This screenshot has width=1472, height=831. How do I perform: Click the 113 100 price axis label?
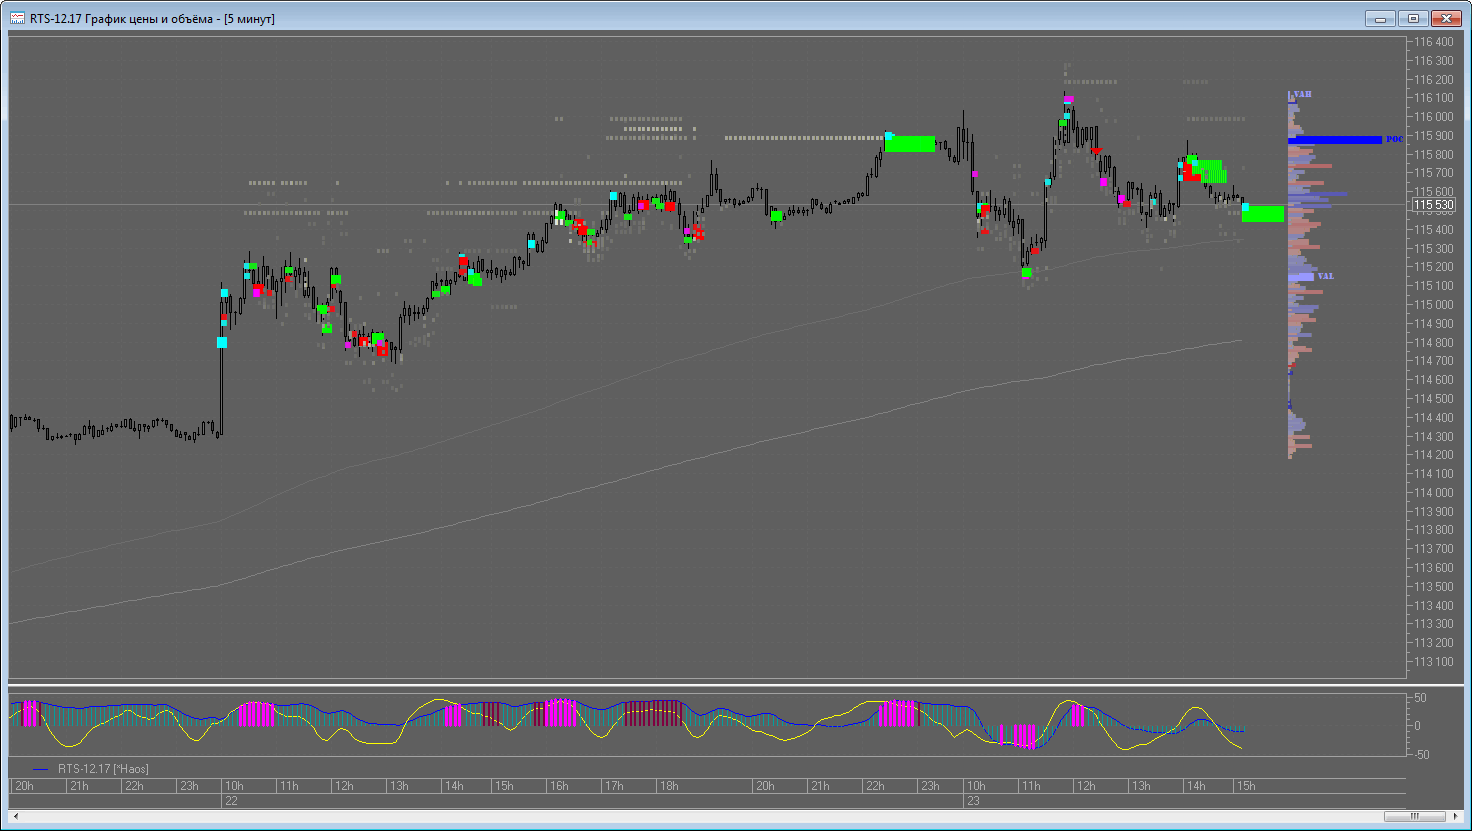tap(1433, 662)
